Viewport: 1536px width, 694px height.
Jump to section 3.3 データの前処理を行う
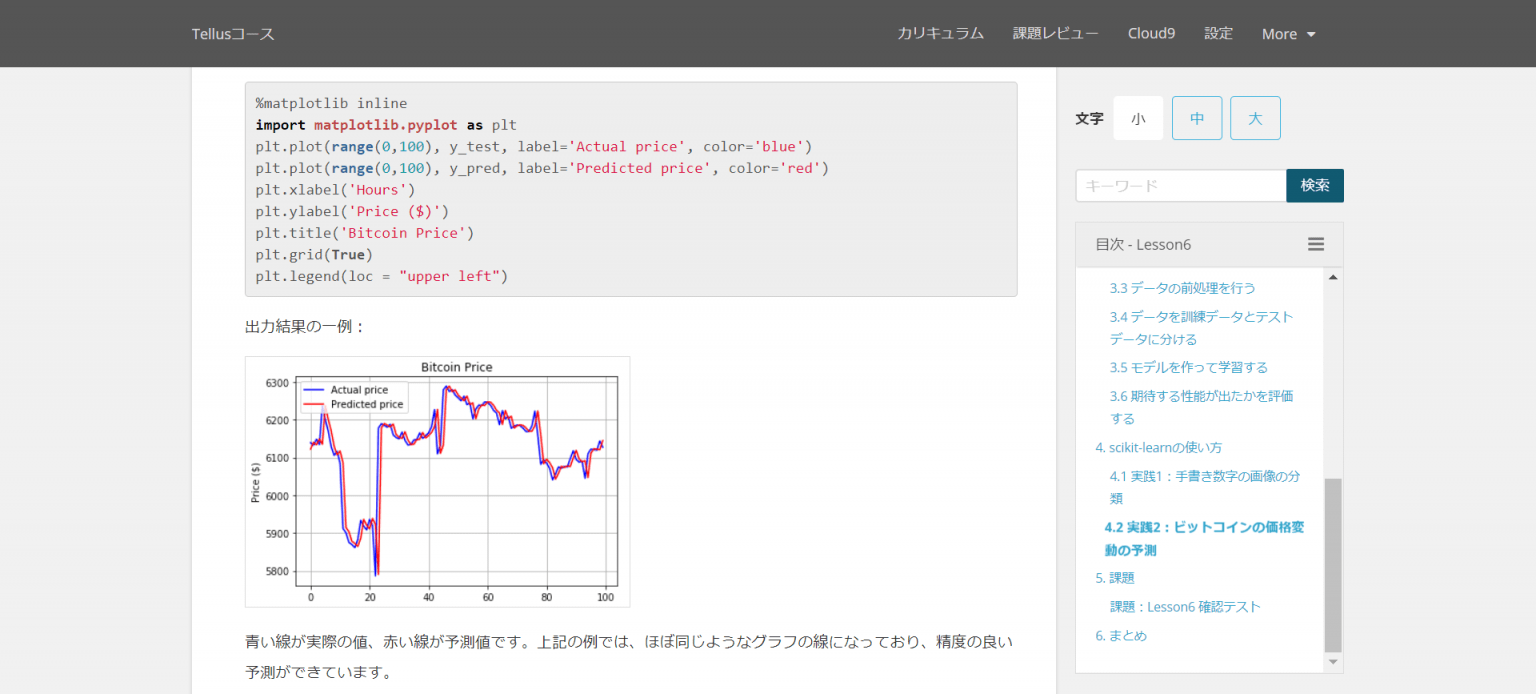pos(1182,288)
